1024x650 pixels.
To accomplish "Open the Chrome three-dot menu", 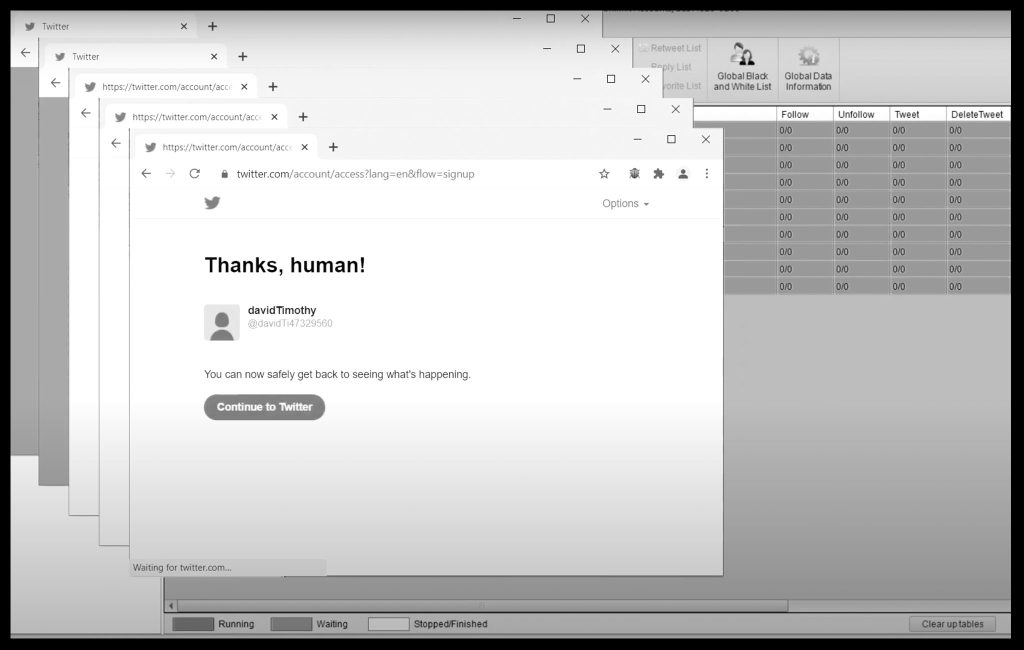I will 707,174.
